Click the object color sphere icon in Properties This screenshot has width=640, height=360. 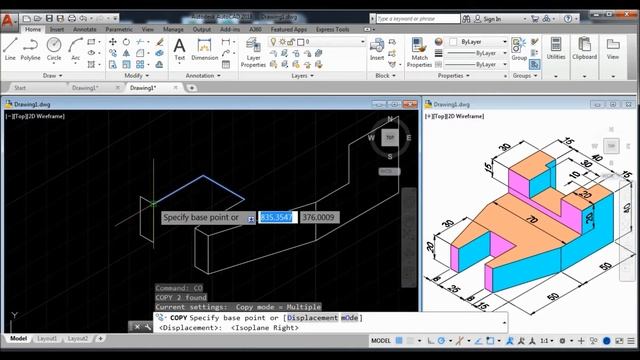coord(438,42)
